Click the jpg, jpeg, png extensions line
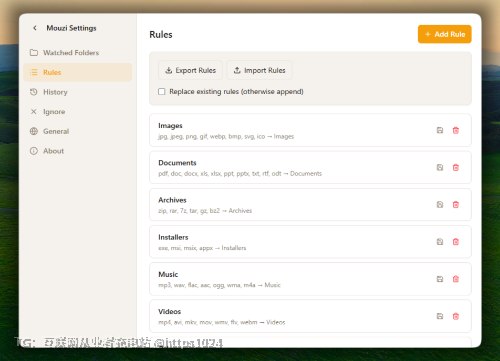The width and height of the screenshot is (500, 361). (x=226, y=136)
